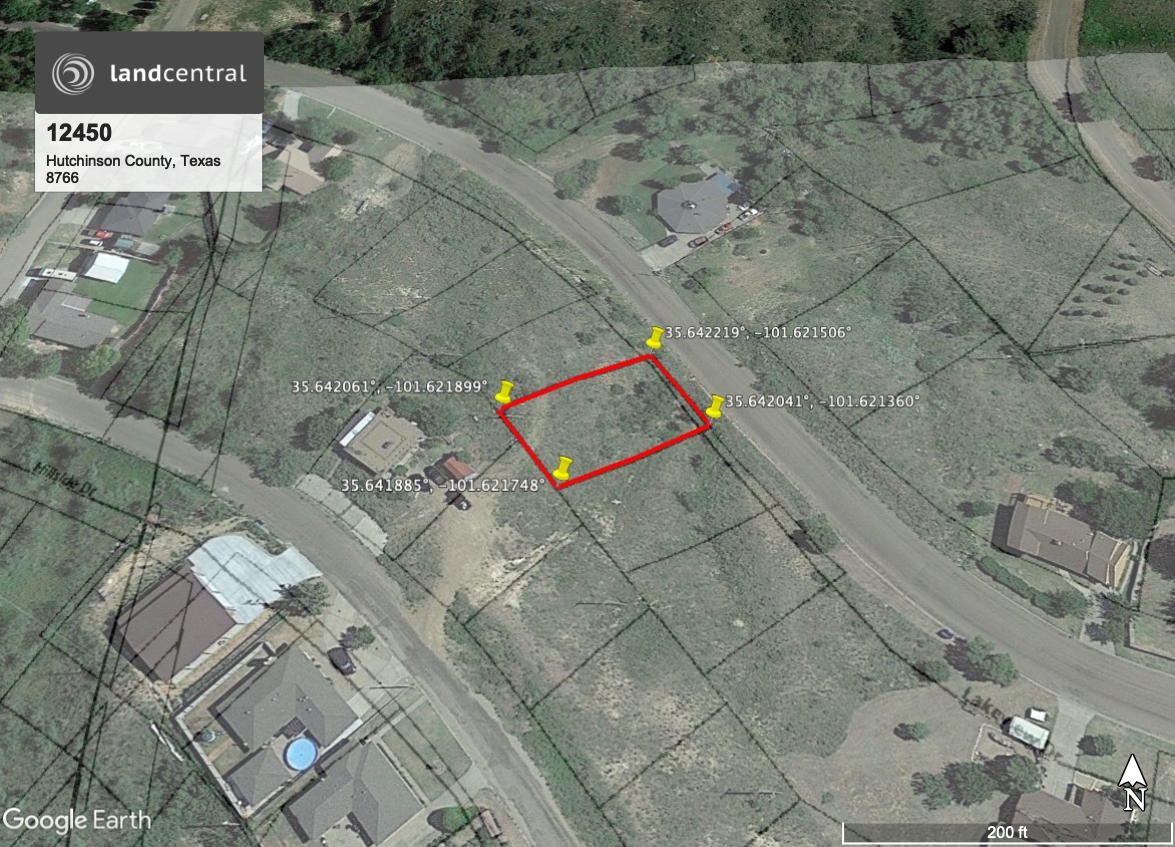Viewport: 1175px width, 847px height.
Task: Click the 200 ft scale bar
Action: coord(1007,832)
